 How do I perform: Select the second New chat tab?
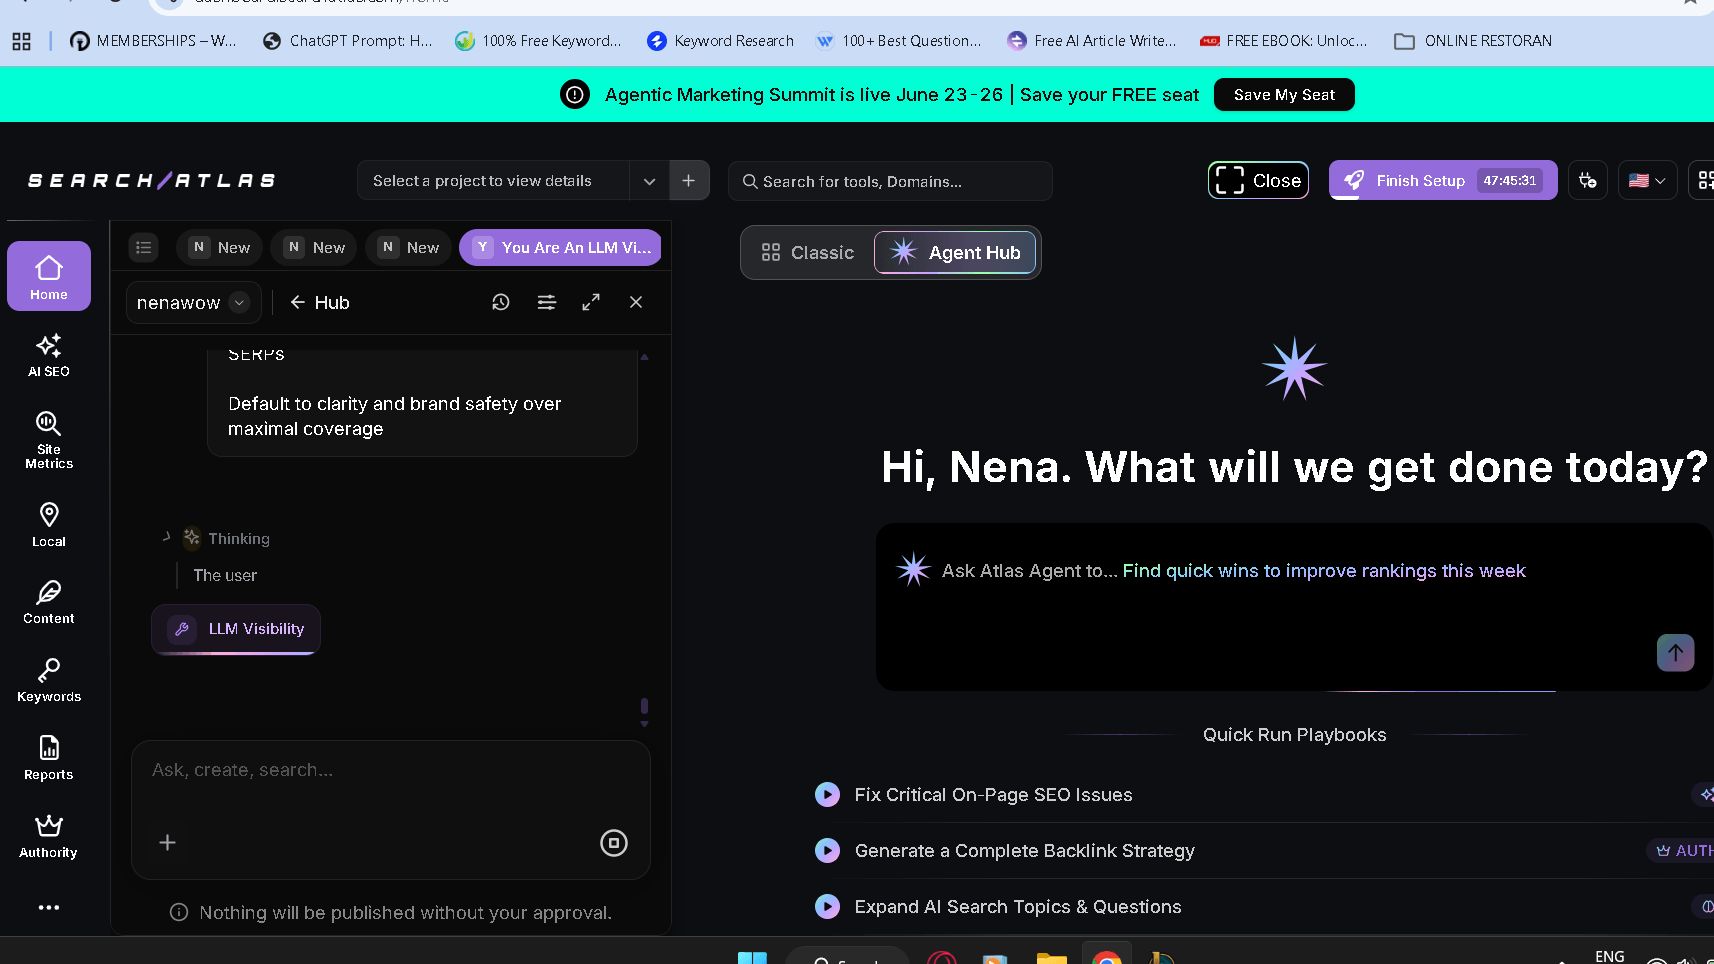pos(315,247)
